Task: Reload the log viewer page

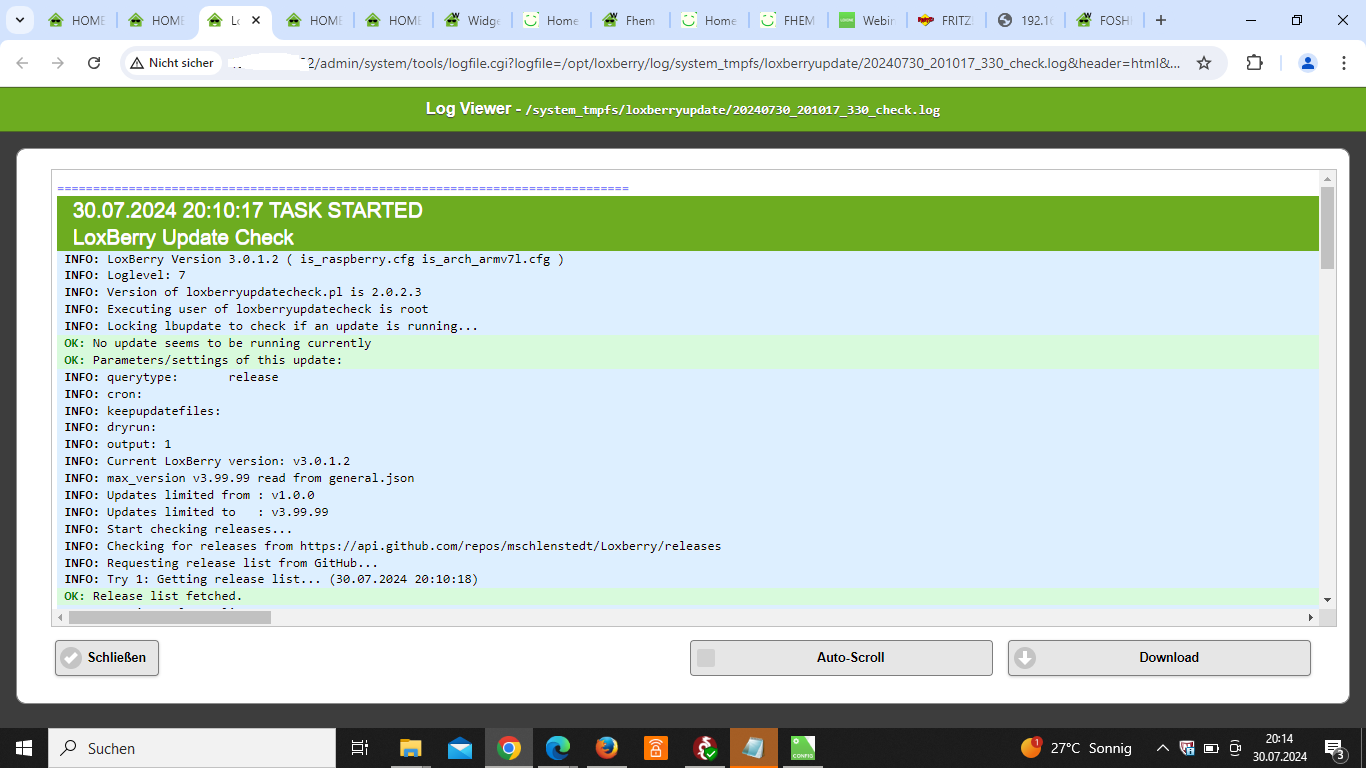Action: click(x=94, y=63)
